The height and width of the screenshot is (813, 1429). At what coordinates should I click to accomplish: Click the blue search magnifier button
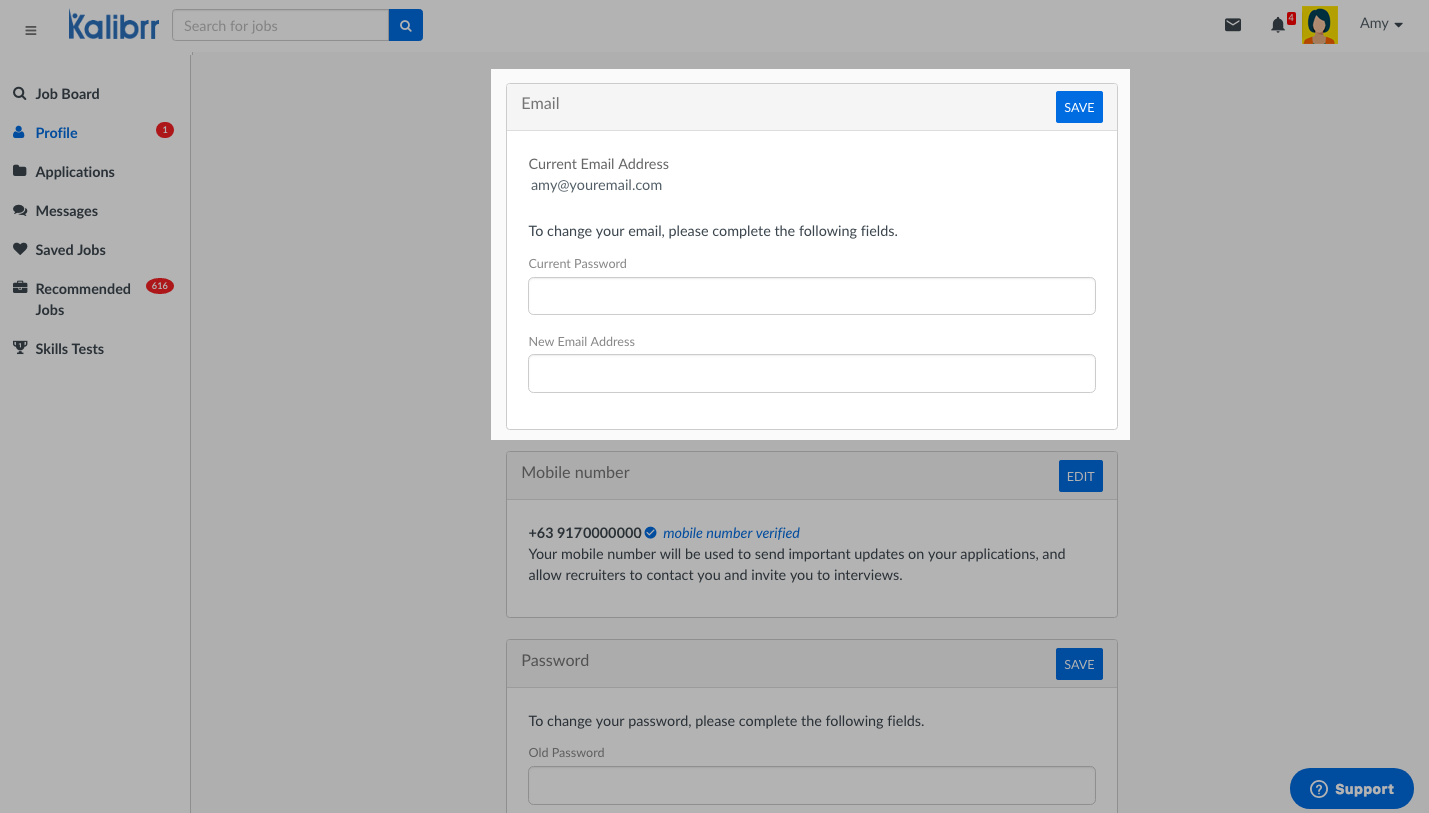pyautogui.click(x=405, y=26)
